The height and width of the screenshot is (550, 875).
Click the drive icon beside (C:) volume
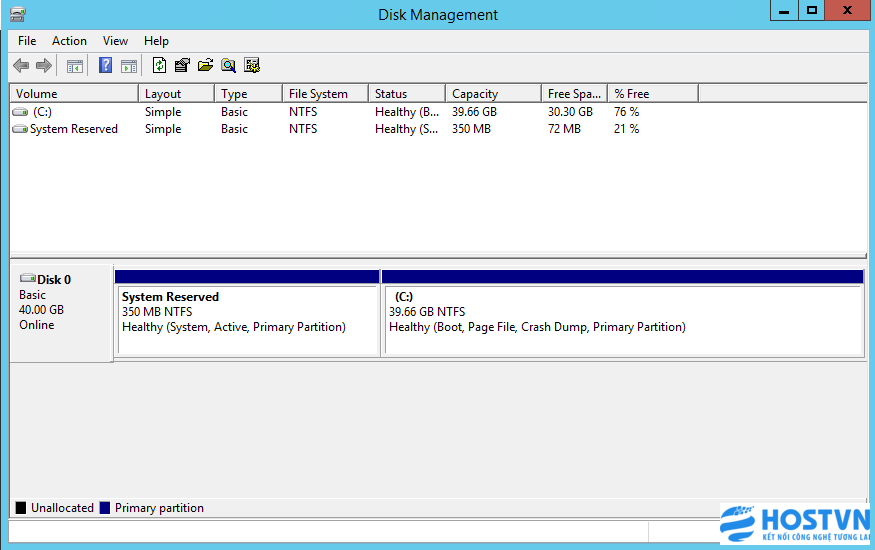coord(20,112)
